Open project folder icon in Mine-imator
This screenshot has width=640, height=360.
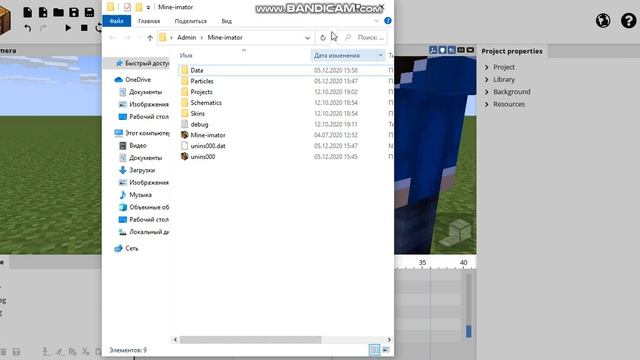[58, 12]
